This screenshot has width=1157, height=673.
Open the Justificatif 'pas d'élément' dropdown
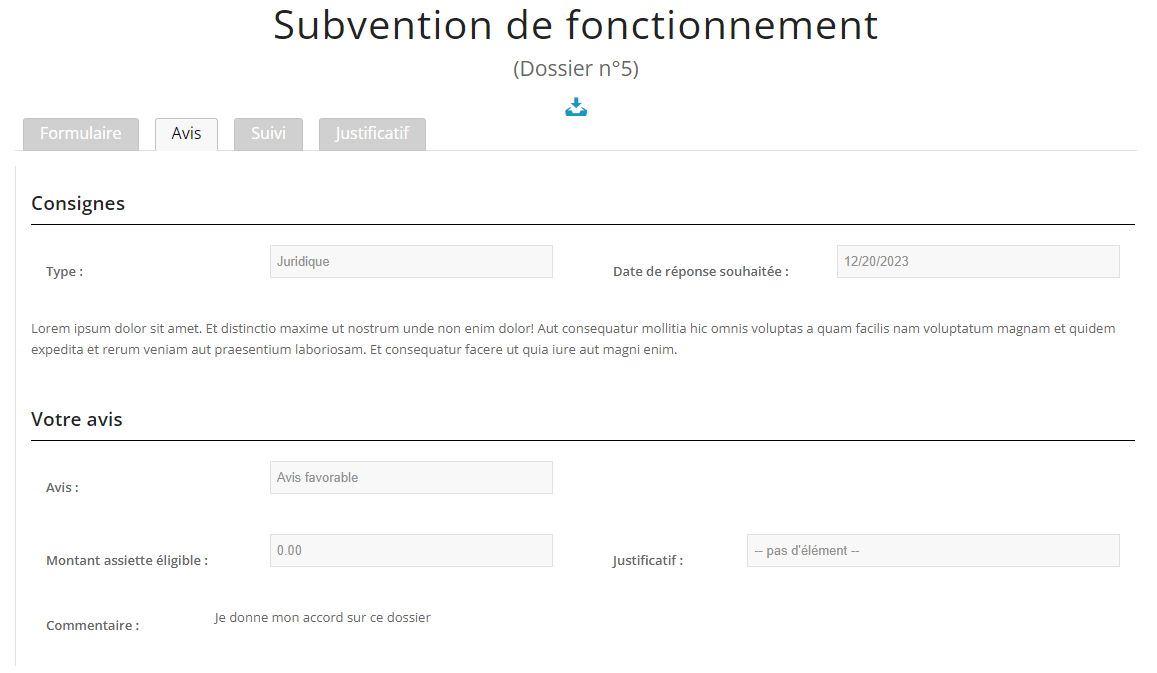pyautogui.click(x=932, y=551)
